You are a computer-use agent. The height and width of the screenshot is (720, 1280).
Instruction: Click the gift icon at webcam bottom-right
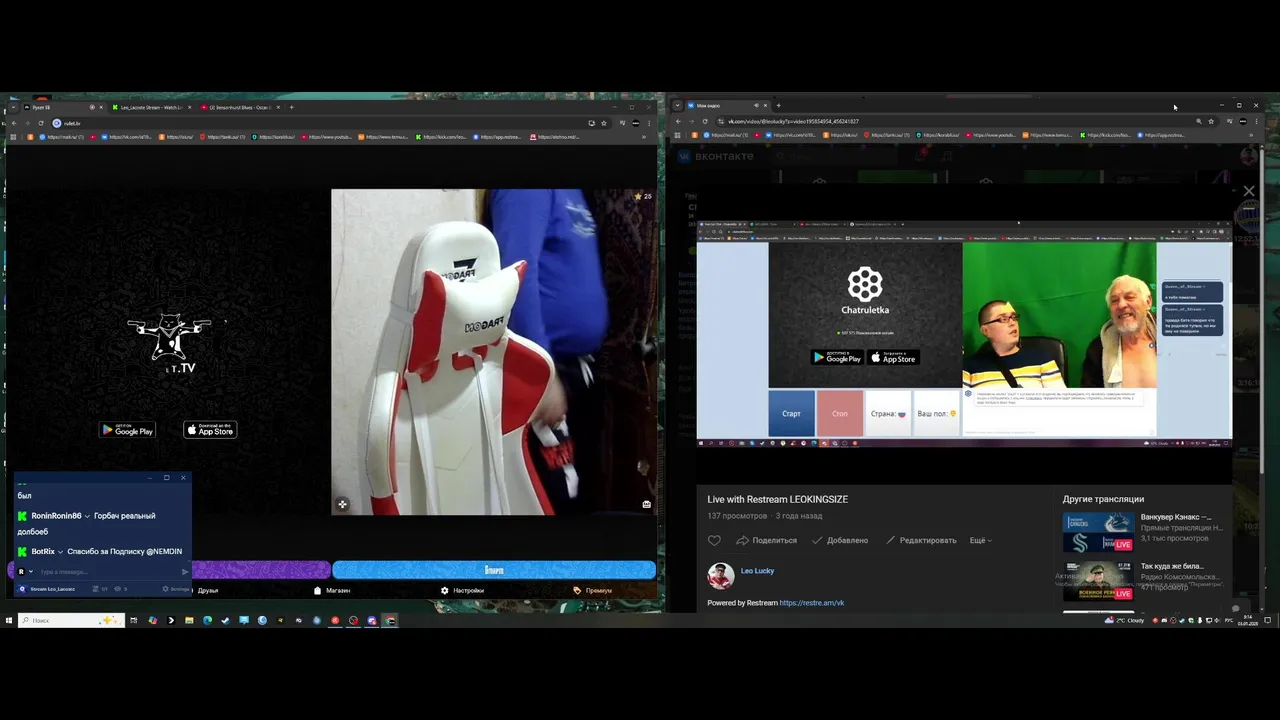(x=646, y=504)
